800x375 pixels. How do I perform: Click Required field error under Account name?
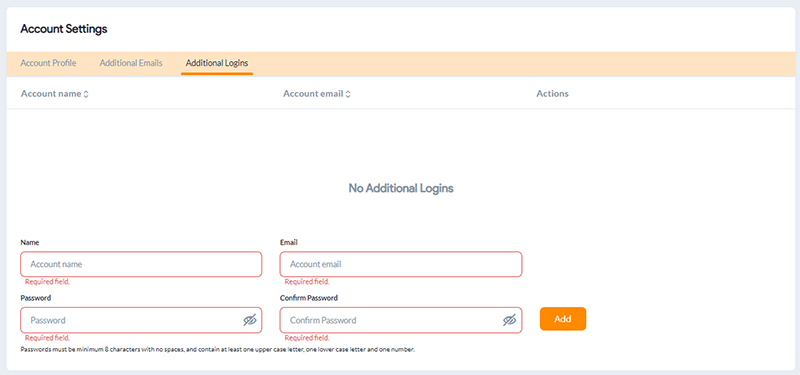pyautogui.click(x=47, y=282)
